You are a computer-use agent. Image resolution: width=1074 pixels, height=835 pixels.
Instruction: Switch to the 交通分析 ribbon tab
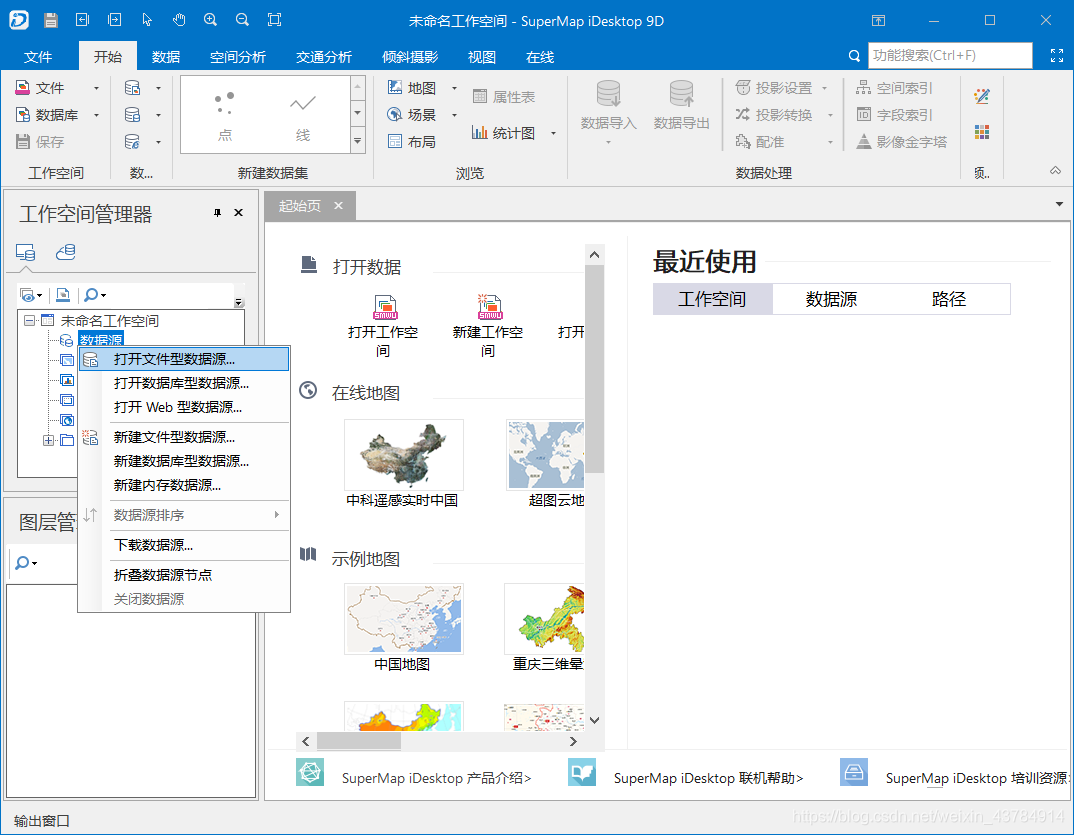pyautogui.click(x=324, y=57)
